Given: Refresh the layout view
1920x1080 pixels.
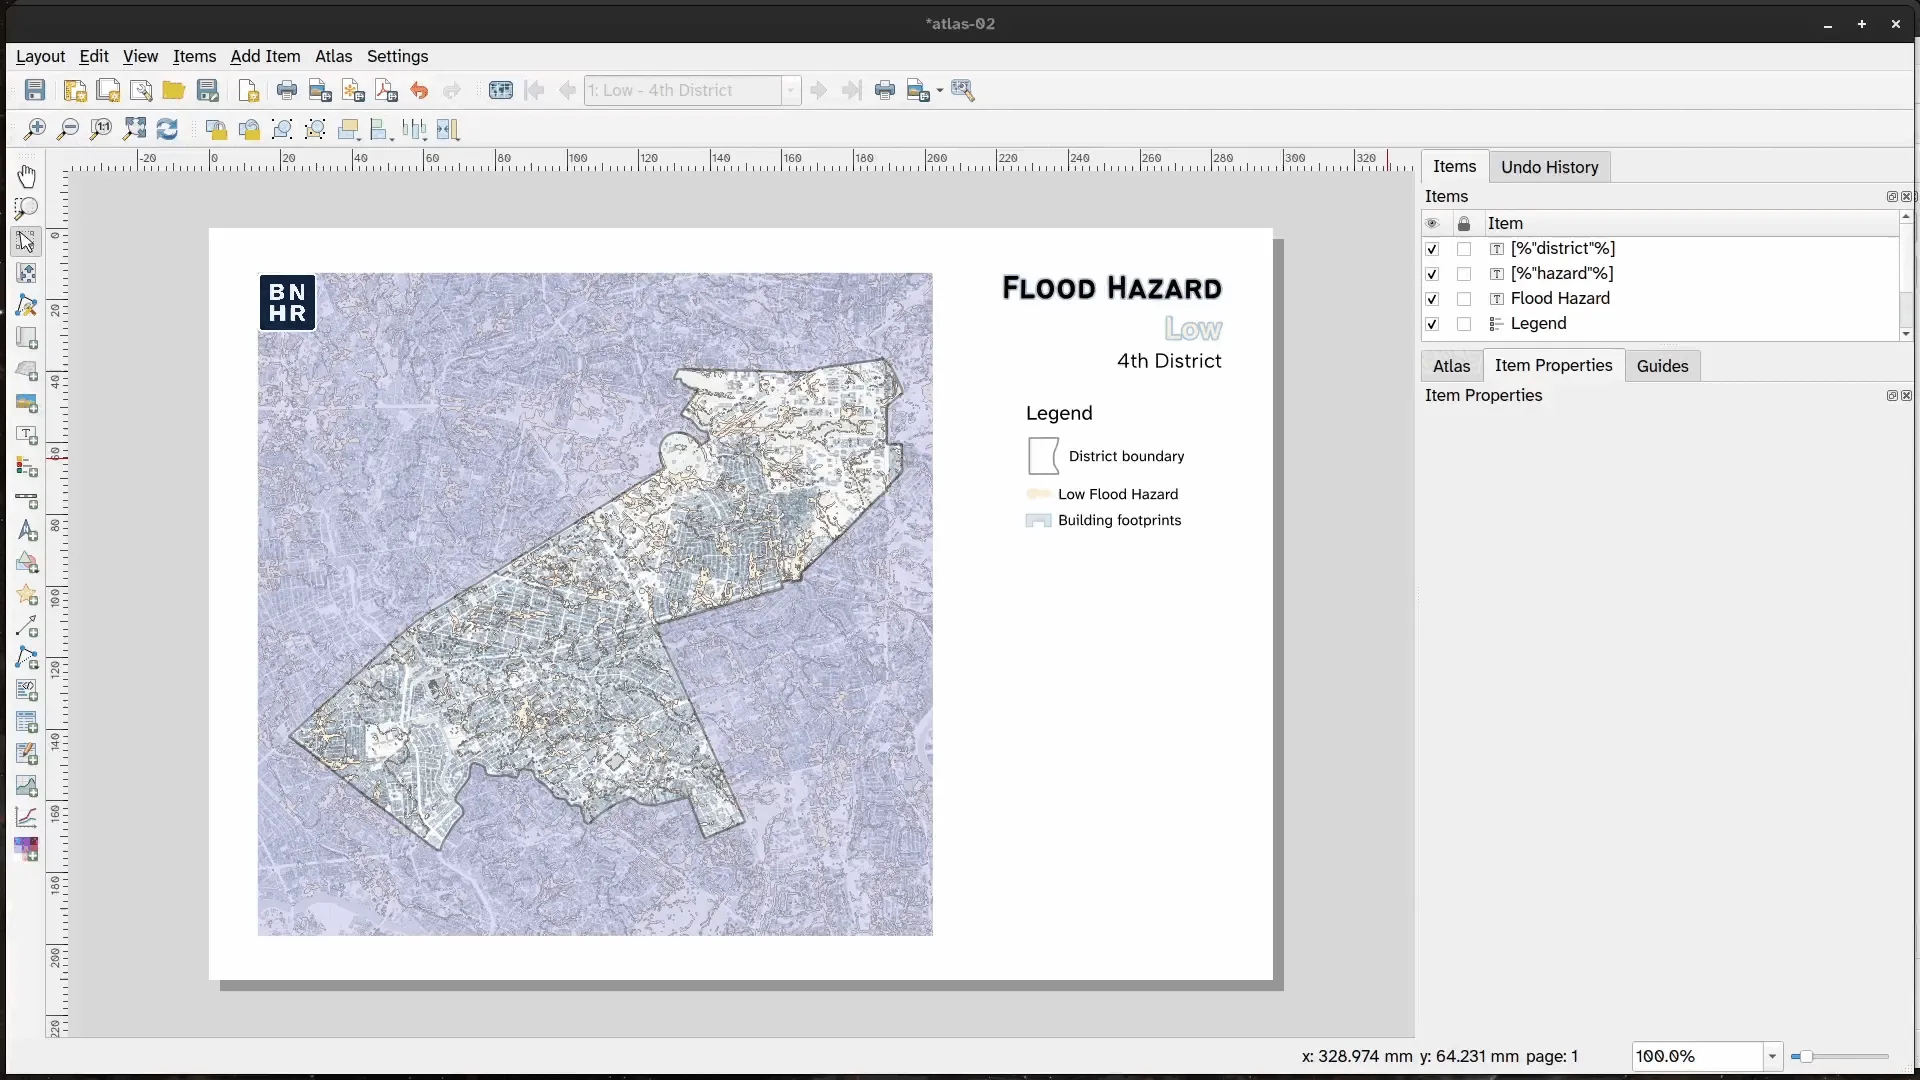Looking at the screenshot, I should point(167,129).
